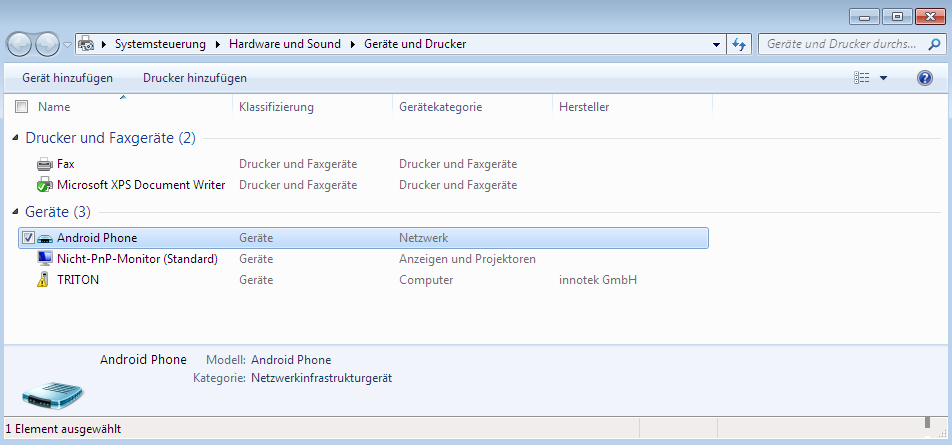
Task: Click Hardware und Sound breadcrumb
Action: click(284, 44)
